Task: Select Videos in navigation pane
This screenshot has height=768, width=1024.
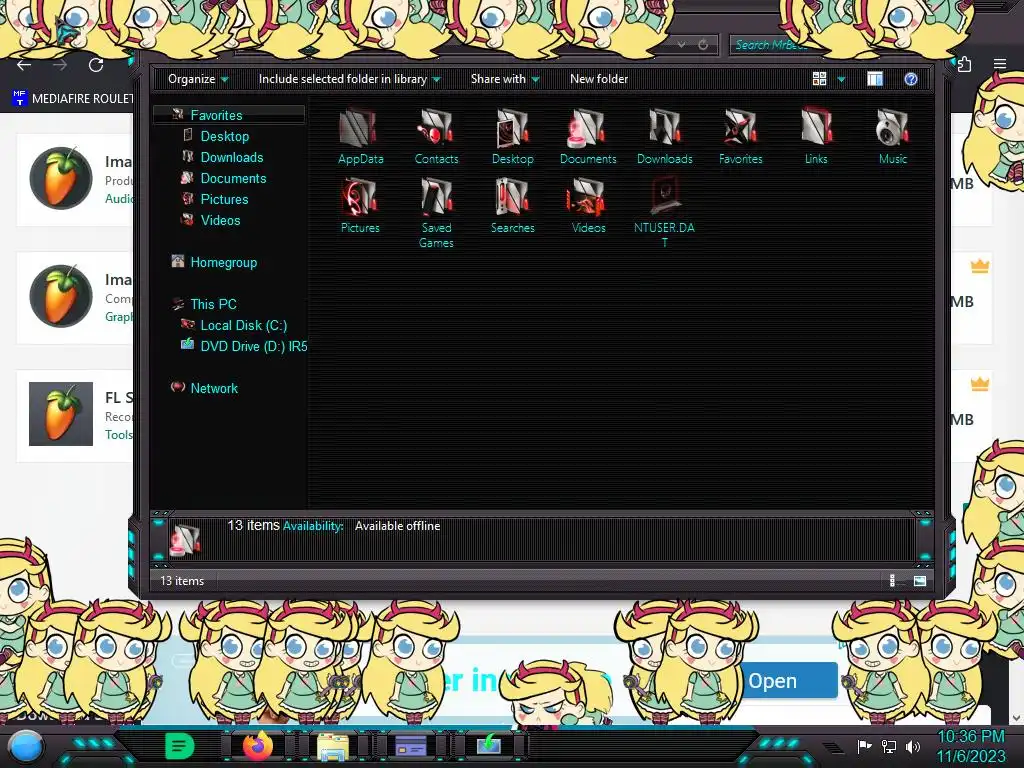Action: tap(219, 220)
